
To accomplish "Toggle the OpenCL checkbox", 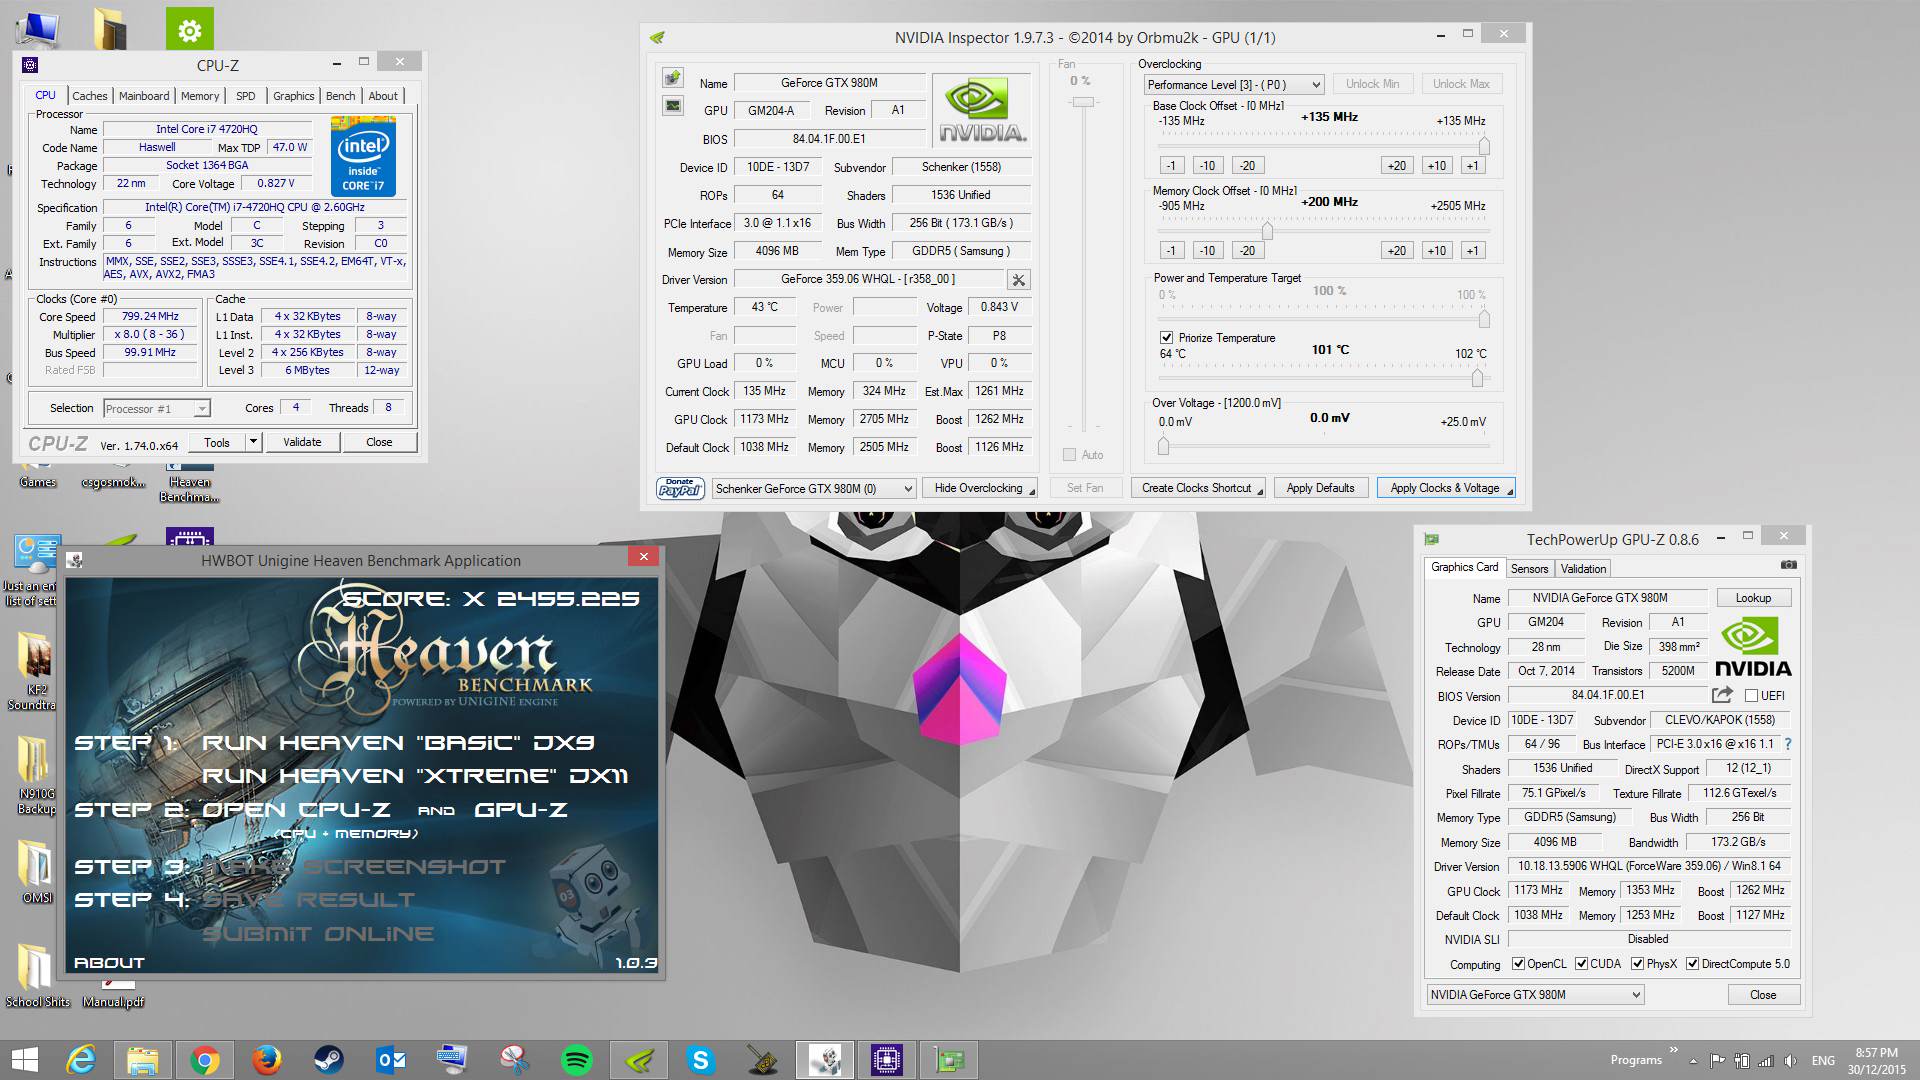I will pos(1518,964).
